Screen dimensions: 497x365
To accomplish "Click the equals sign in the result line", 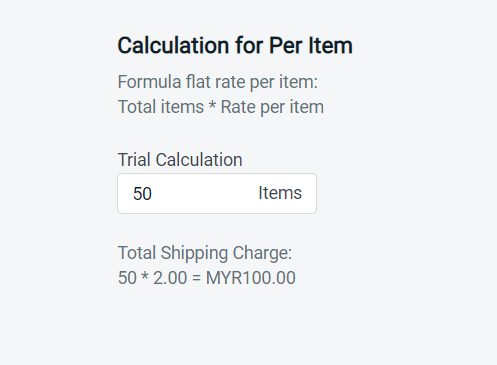I will coord(196,278).
